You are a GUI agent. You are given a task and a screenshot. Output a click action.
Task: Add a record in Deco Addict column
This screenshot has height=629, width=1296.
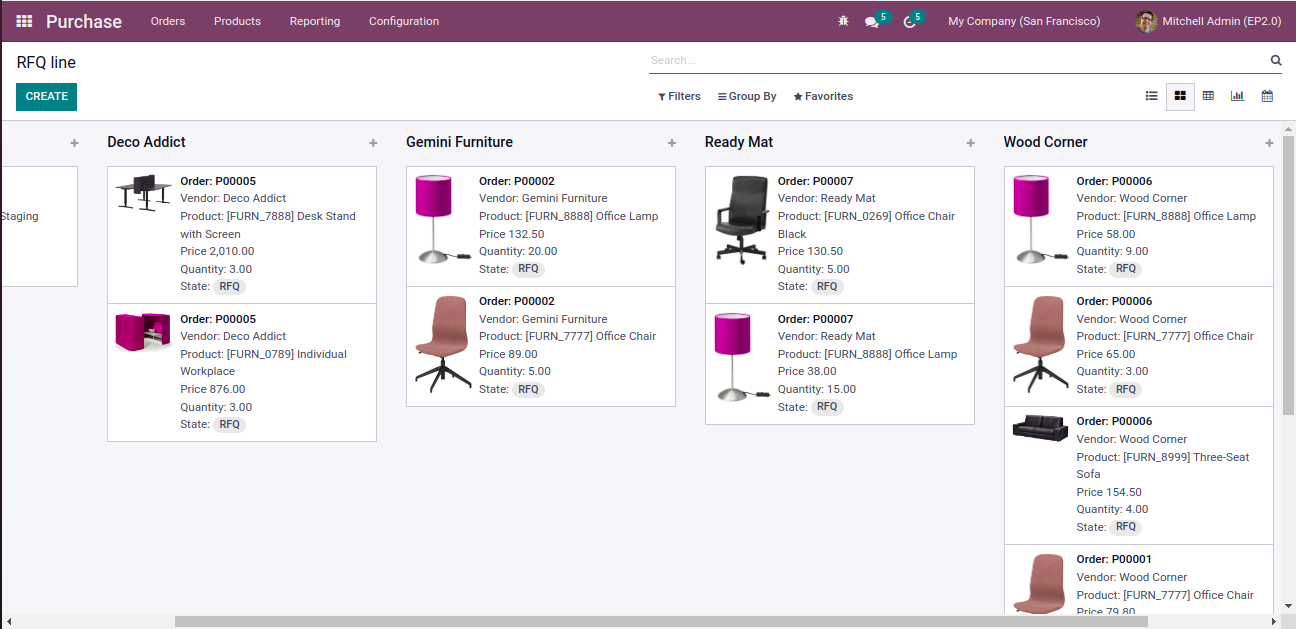(x=373, y=143)
